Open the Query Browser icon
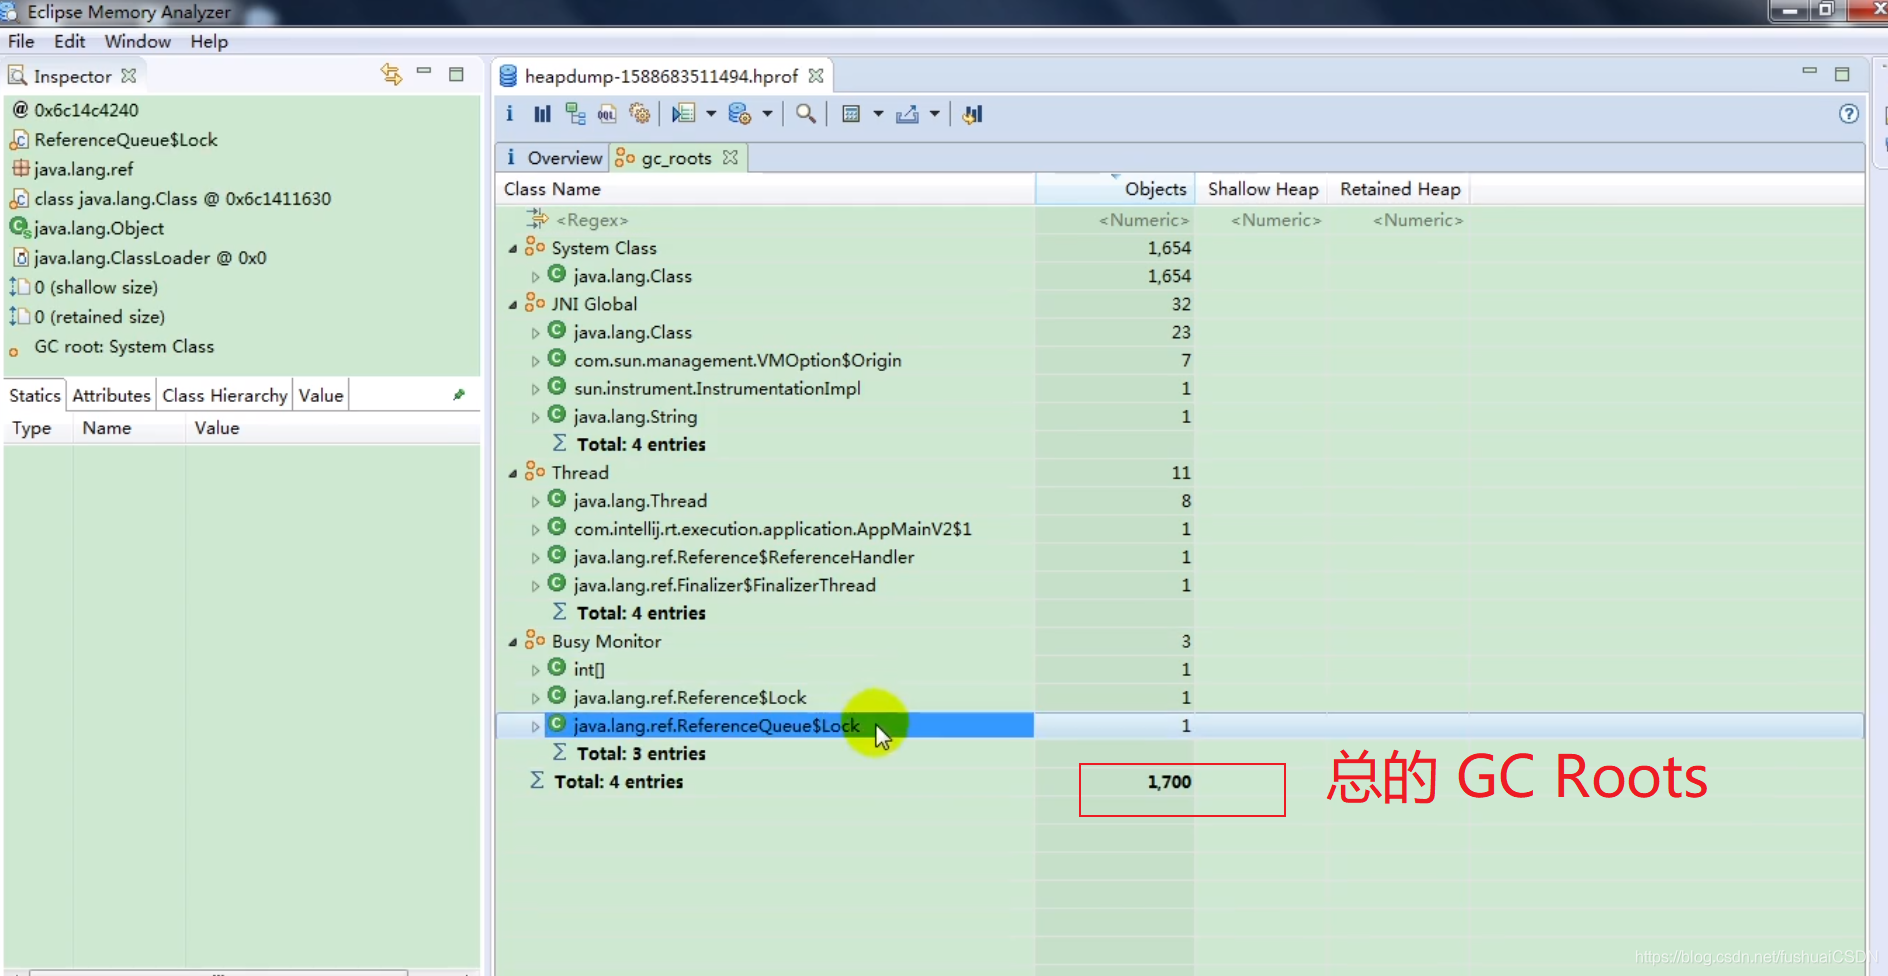 [740, 114]
